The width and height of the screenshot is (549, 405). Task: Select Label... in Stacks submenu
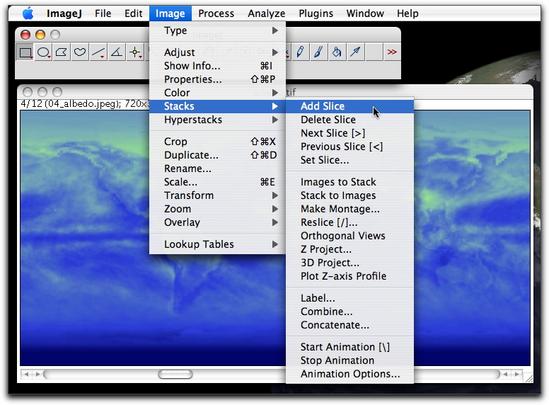(350, 298)
